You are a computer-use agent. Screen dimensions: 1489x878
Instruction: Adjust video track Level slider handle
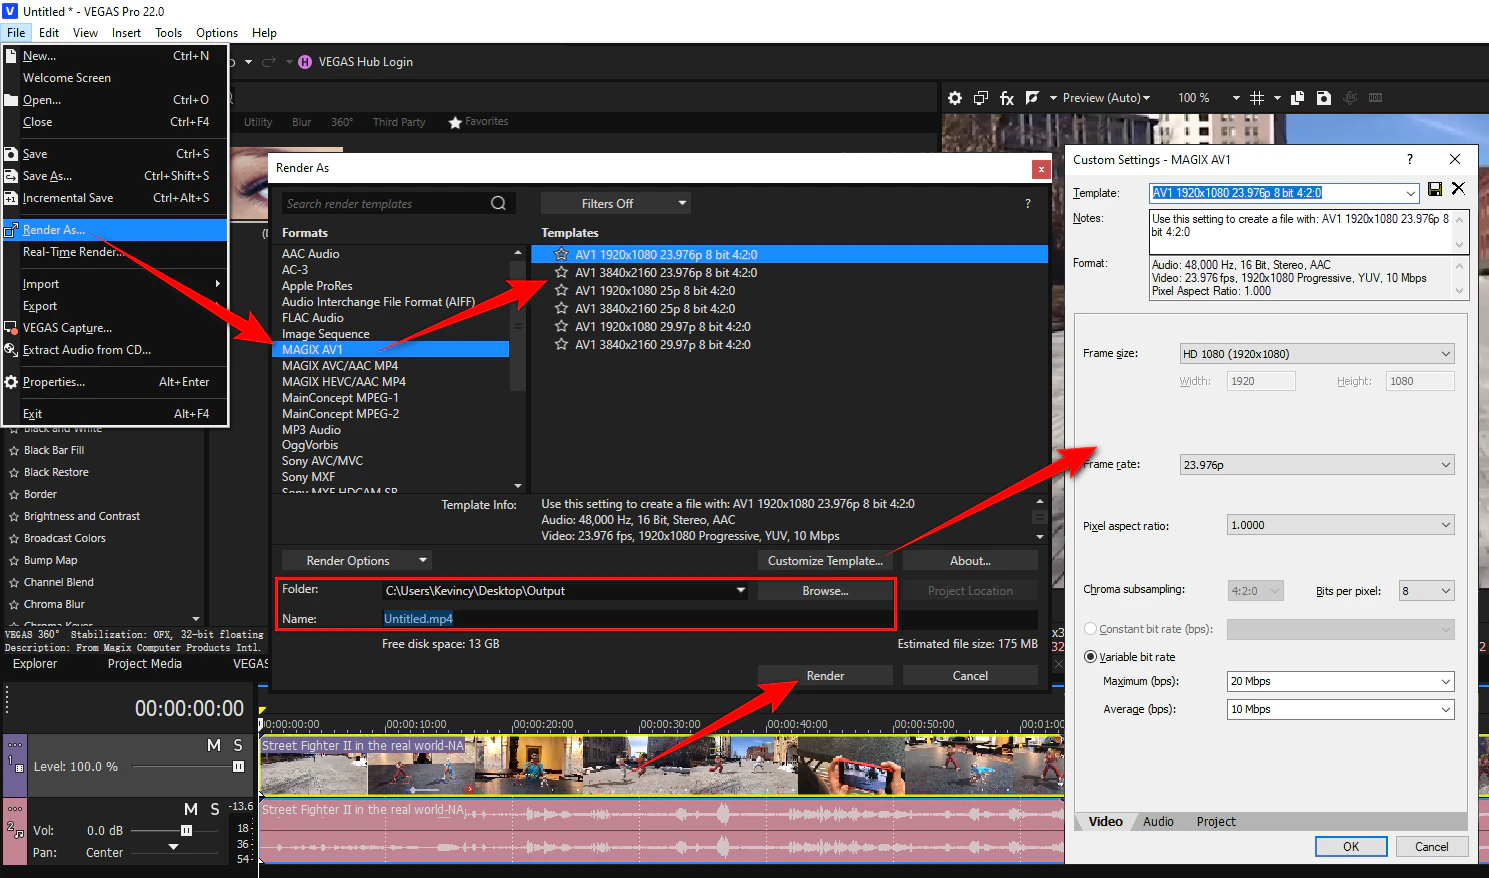(x=238, y=767)
